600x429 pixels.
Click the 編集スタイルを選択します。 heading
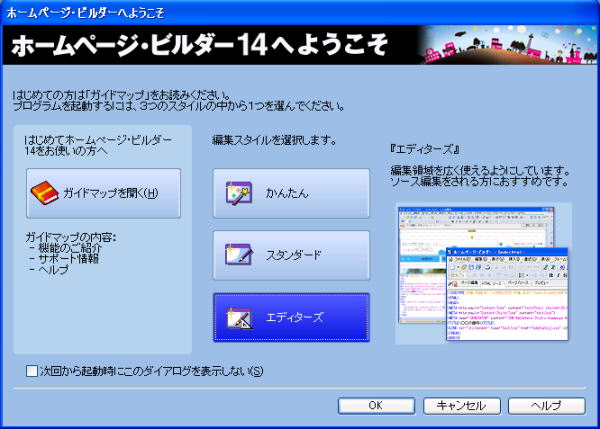274,140
